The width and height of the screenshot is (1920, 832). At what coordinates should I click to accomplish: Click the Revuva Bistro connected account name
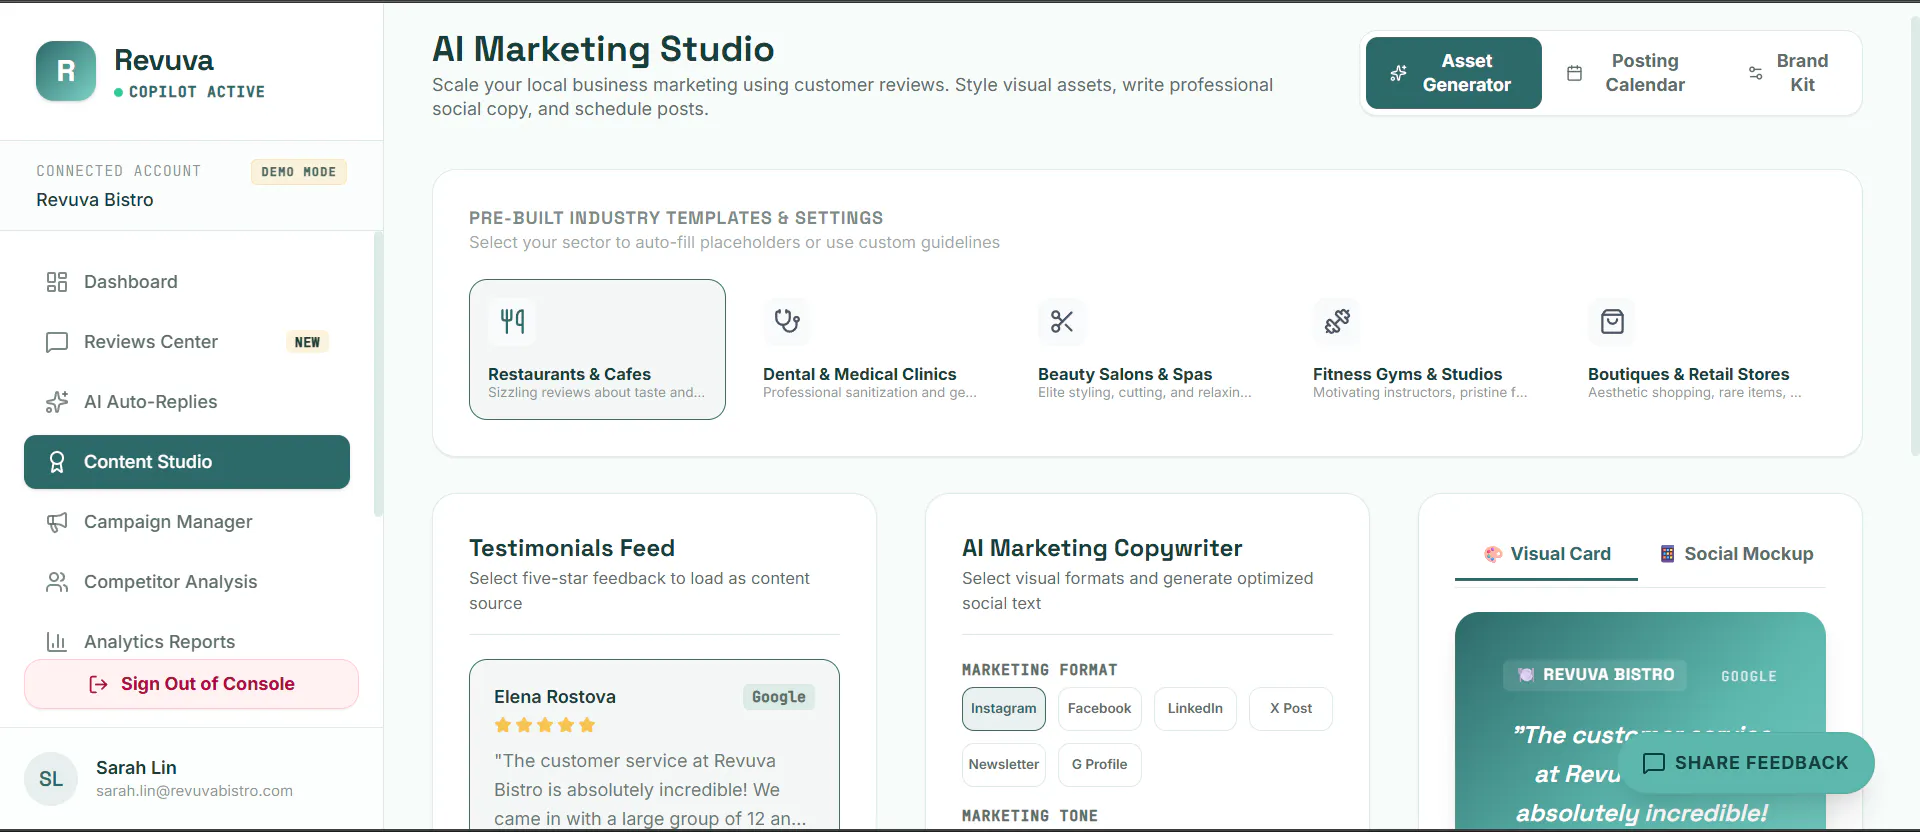(95, 200)
